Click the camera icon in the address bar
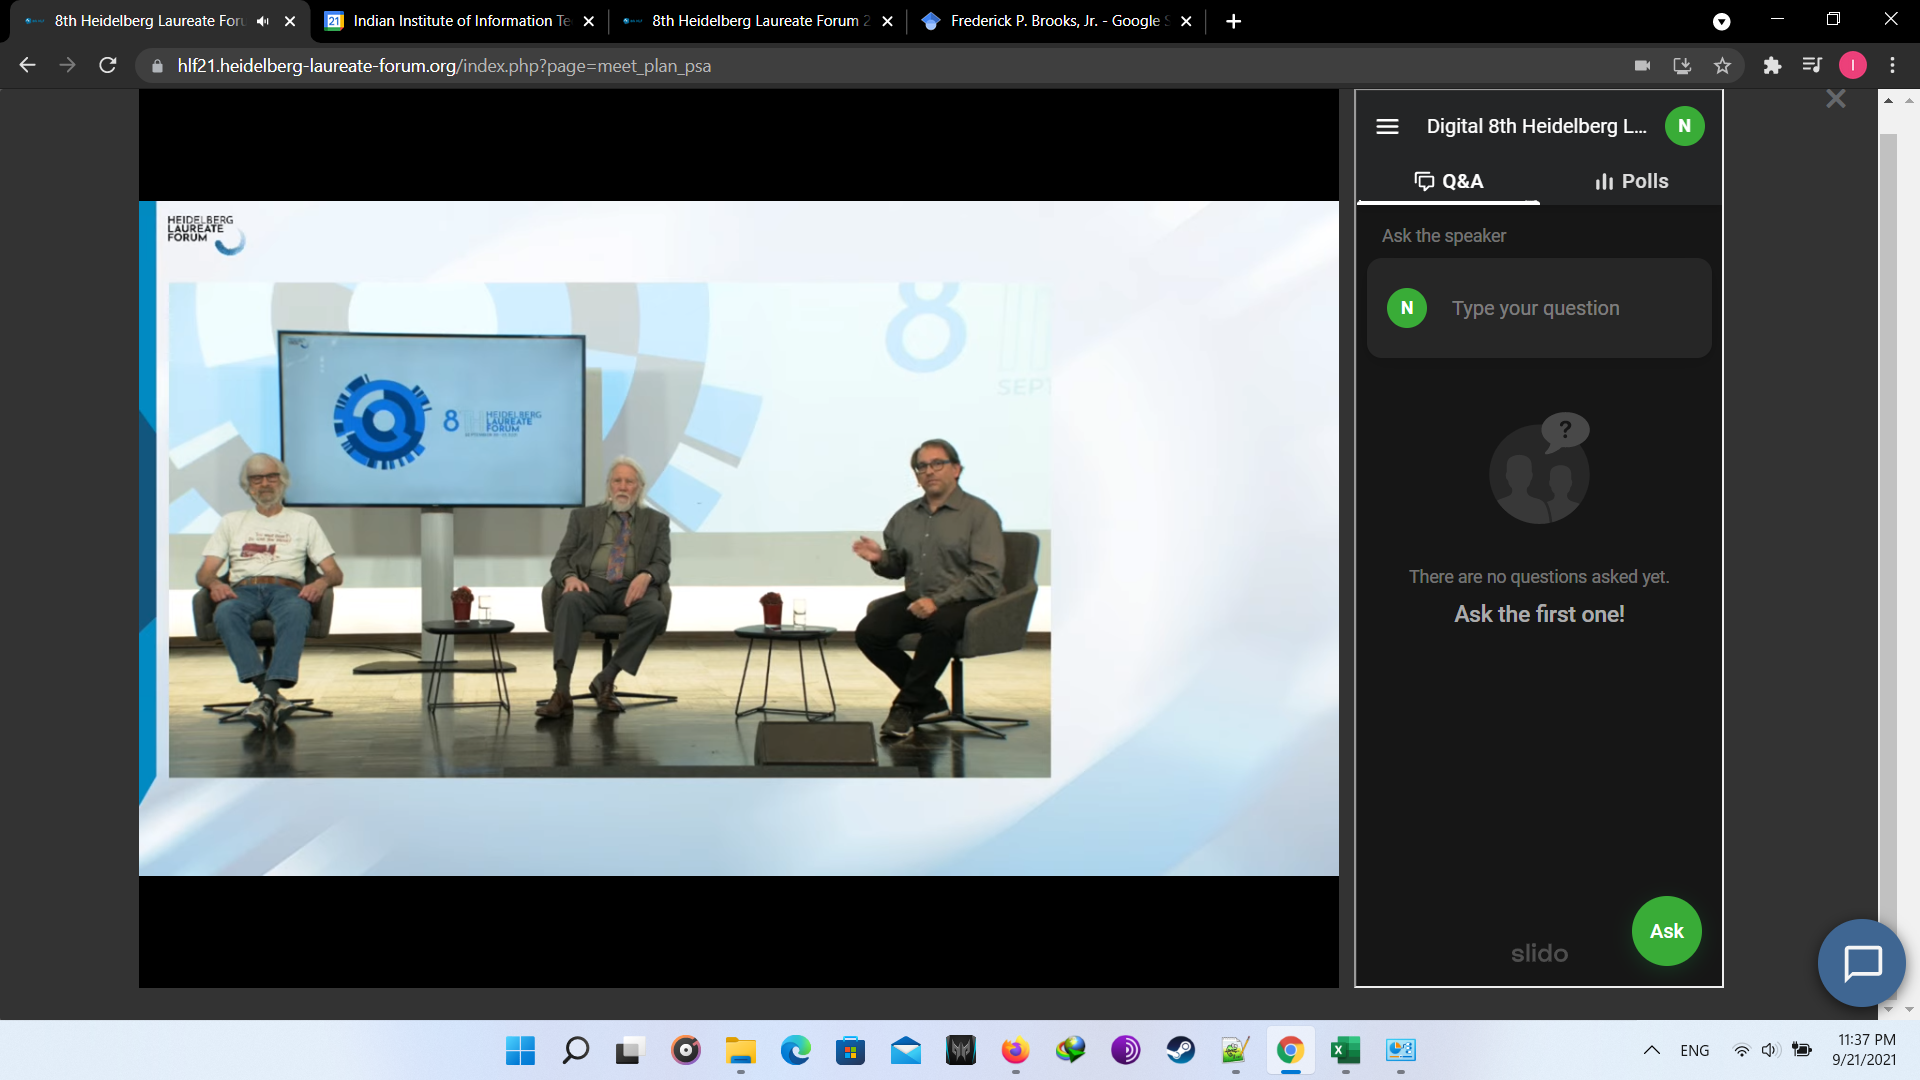The width and height of the screenshot is (1920, 1080). point(1642,66)
